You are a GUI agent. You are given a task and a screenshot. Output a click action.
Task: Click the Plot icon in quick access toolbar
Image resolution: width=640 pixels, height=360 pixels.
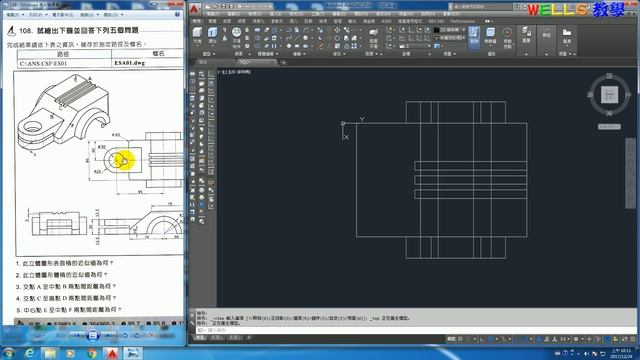pyautogui.click(x=239, y=7)
